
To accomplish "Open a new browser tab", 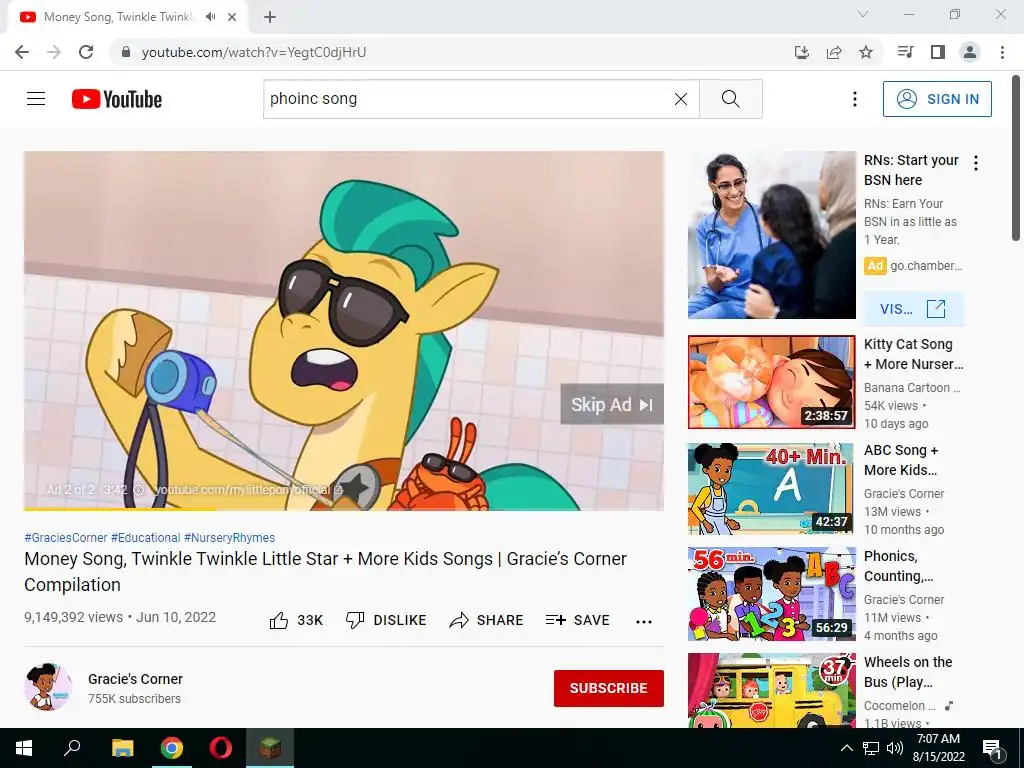I will pos(270,17).
